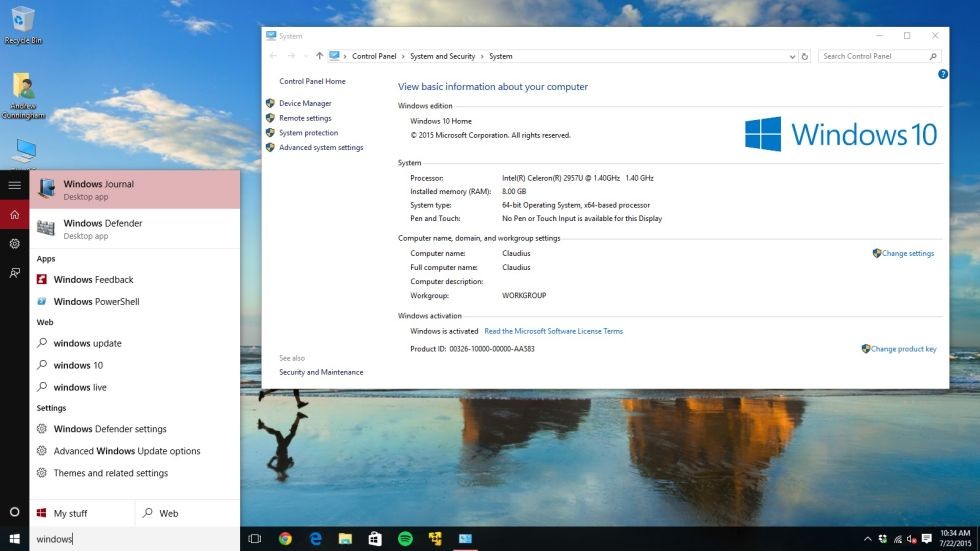
Task: Open the settings gear in search sidebar
Action: [x=14, y=244]
